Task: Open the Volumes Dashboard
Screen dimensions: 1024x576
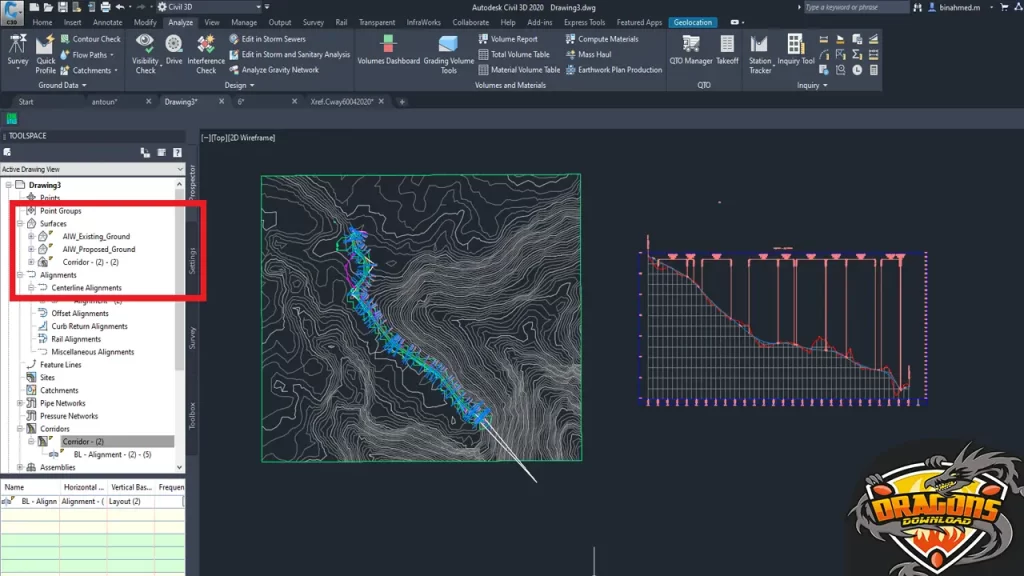Action: point(388,45)
